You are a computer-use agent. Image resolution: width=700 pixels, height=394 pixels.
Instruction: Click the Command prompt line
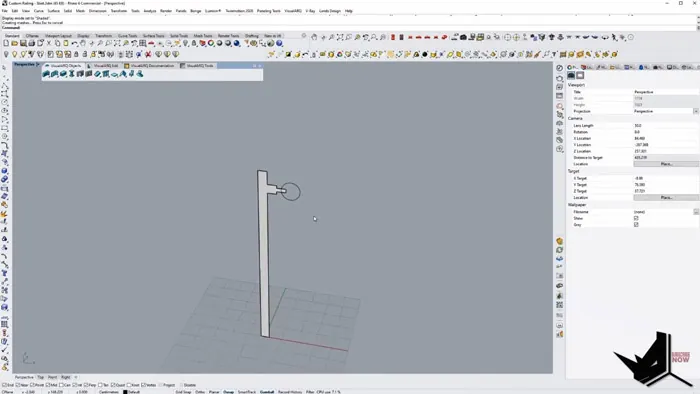point(348,28)
